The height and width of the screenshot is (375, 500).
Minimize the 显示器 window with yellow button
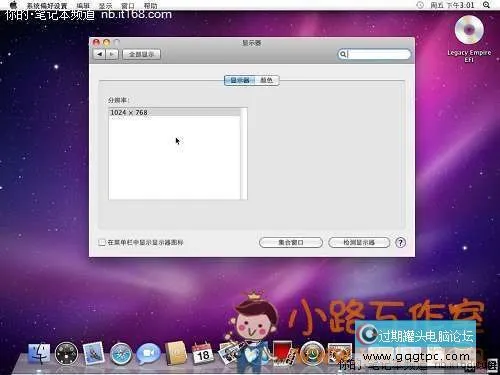pyautogui.click(x=107, y=43)
